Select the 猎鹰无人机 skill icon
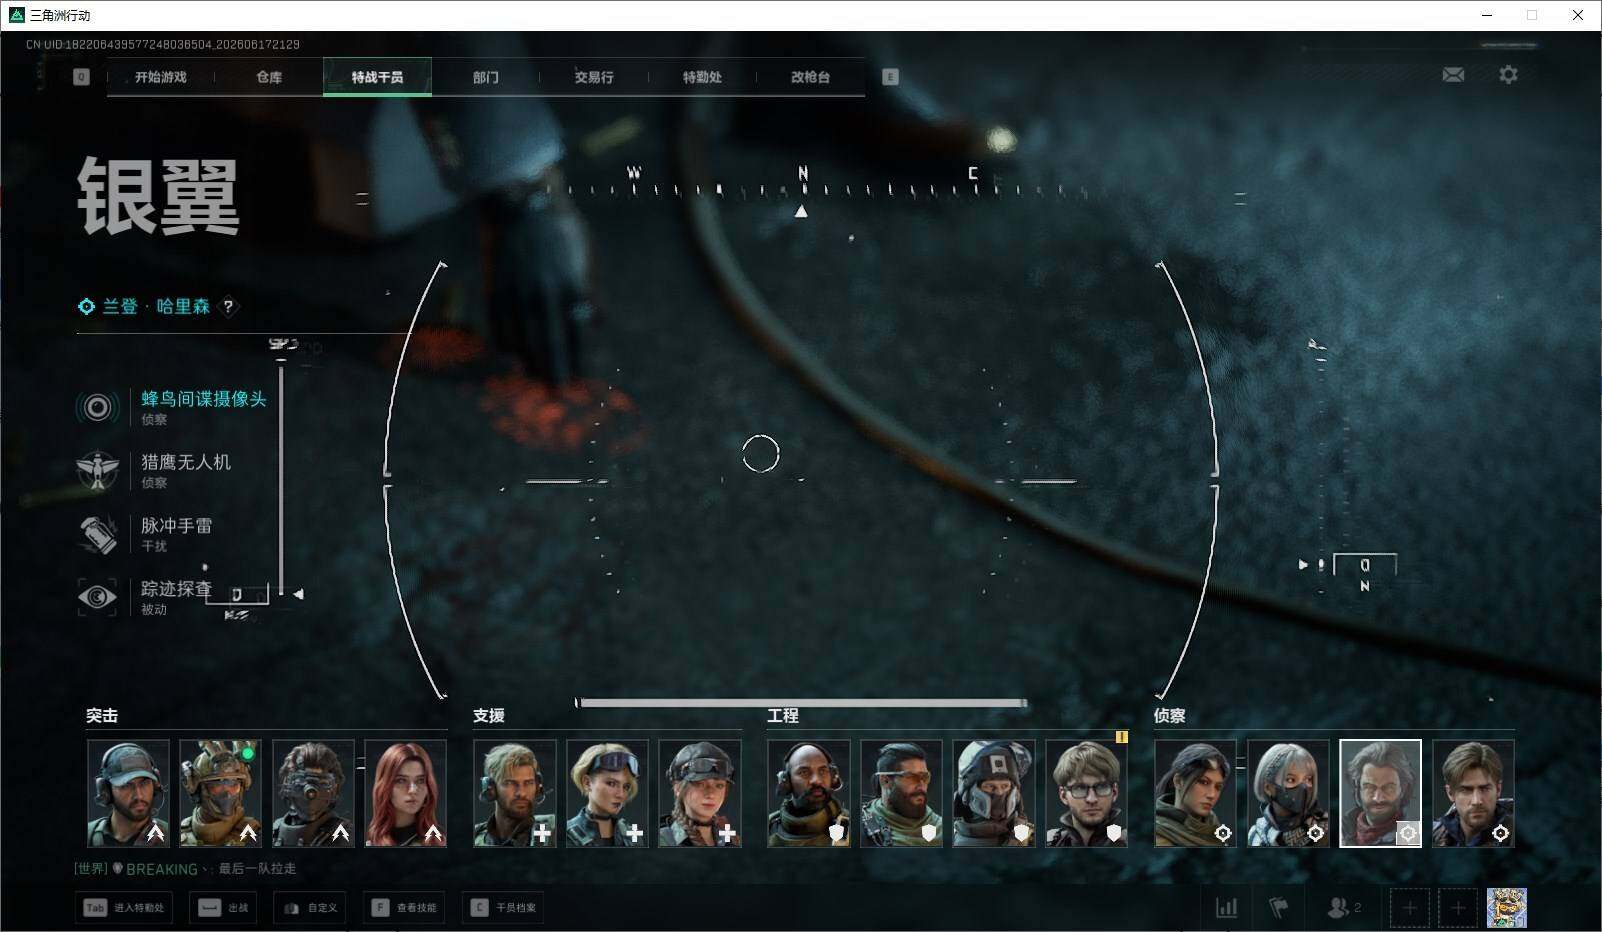 98,470
